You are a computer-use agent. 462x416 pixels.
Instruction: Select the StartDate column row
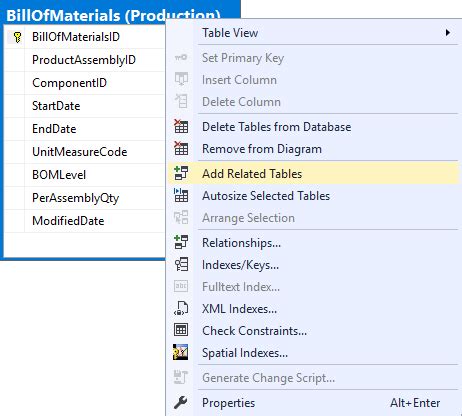pyautogui.click(x=85, y=106)
